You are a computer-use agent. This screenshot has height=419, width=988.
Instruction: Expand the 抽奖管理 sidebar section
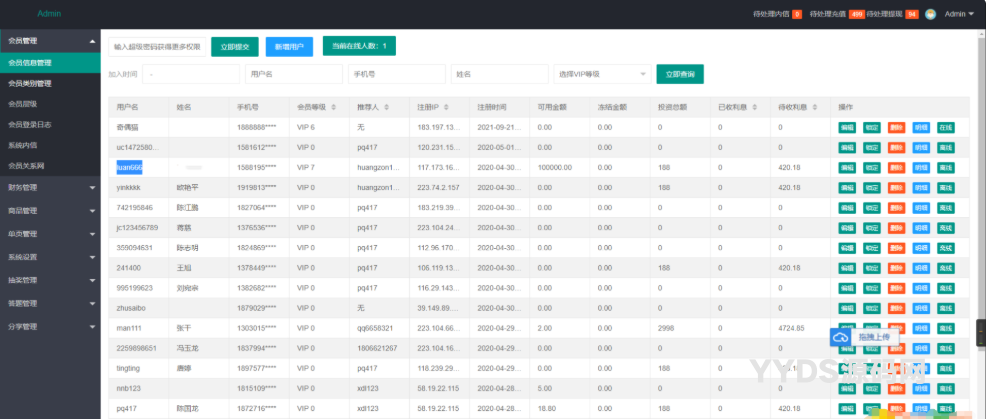(50, 280)
